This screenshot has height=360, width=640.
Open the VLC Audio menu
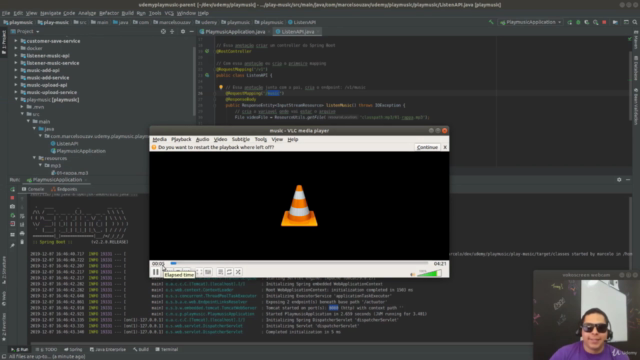point(202,140)
